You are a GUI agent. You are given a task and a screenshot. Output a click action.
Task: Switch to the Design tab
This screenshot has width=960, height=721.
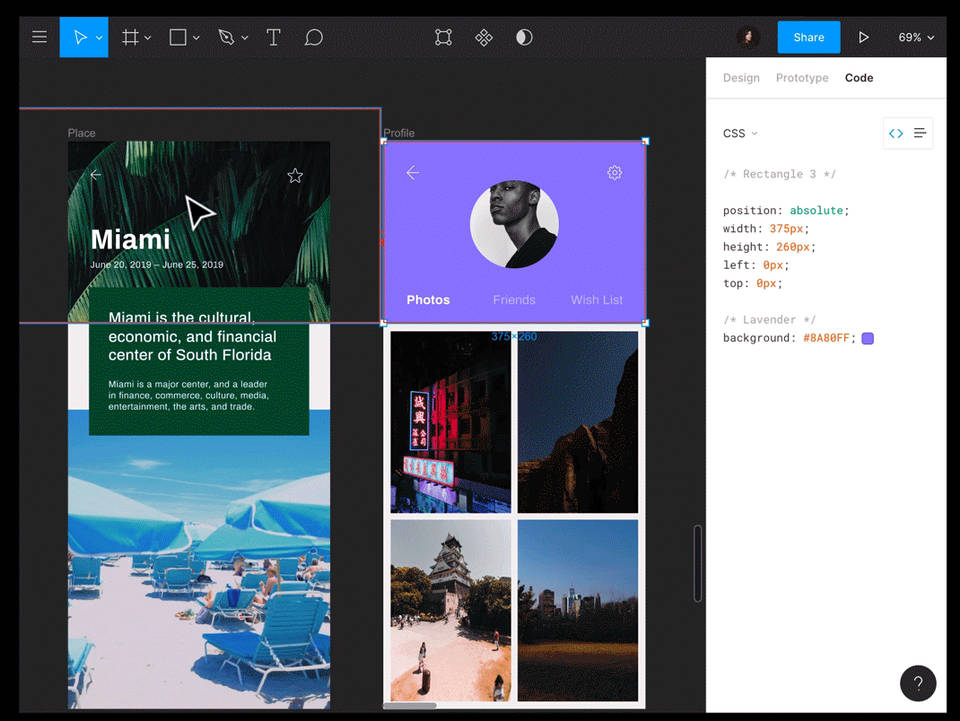(741, 77)
